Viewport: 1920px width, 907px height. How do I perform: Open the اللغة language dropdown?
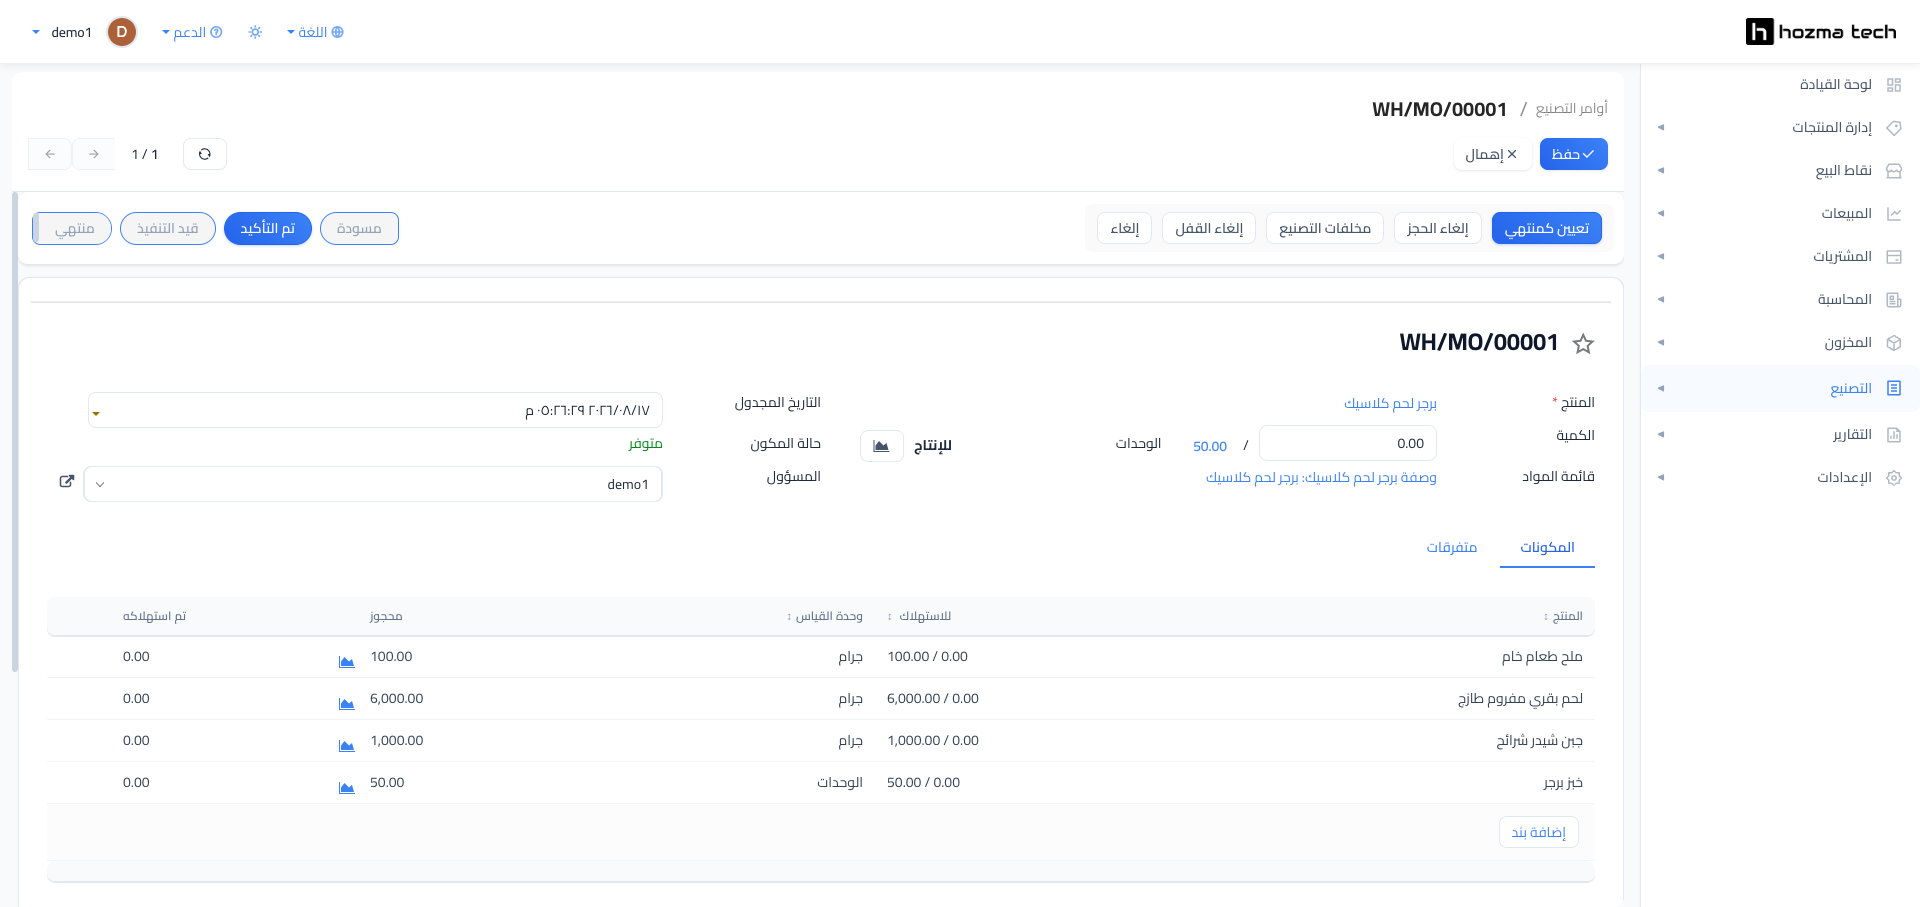[x=315, y=32]
